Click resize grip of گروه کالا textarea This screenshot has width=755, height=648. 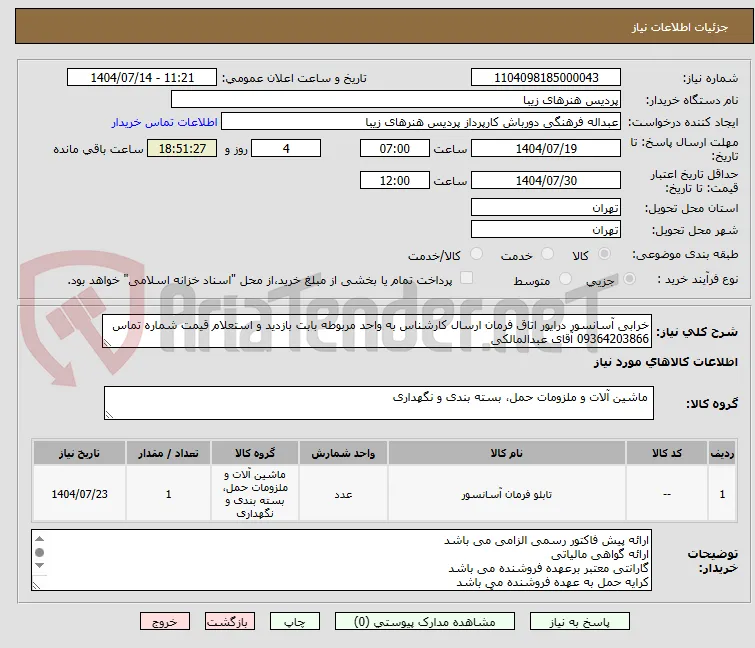point(109,415)
